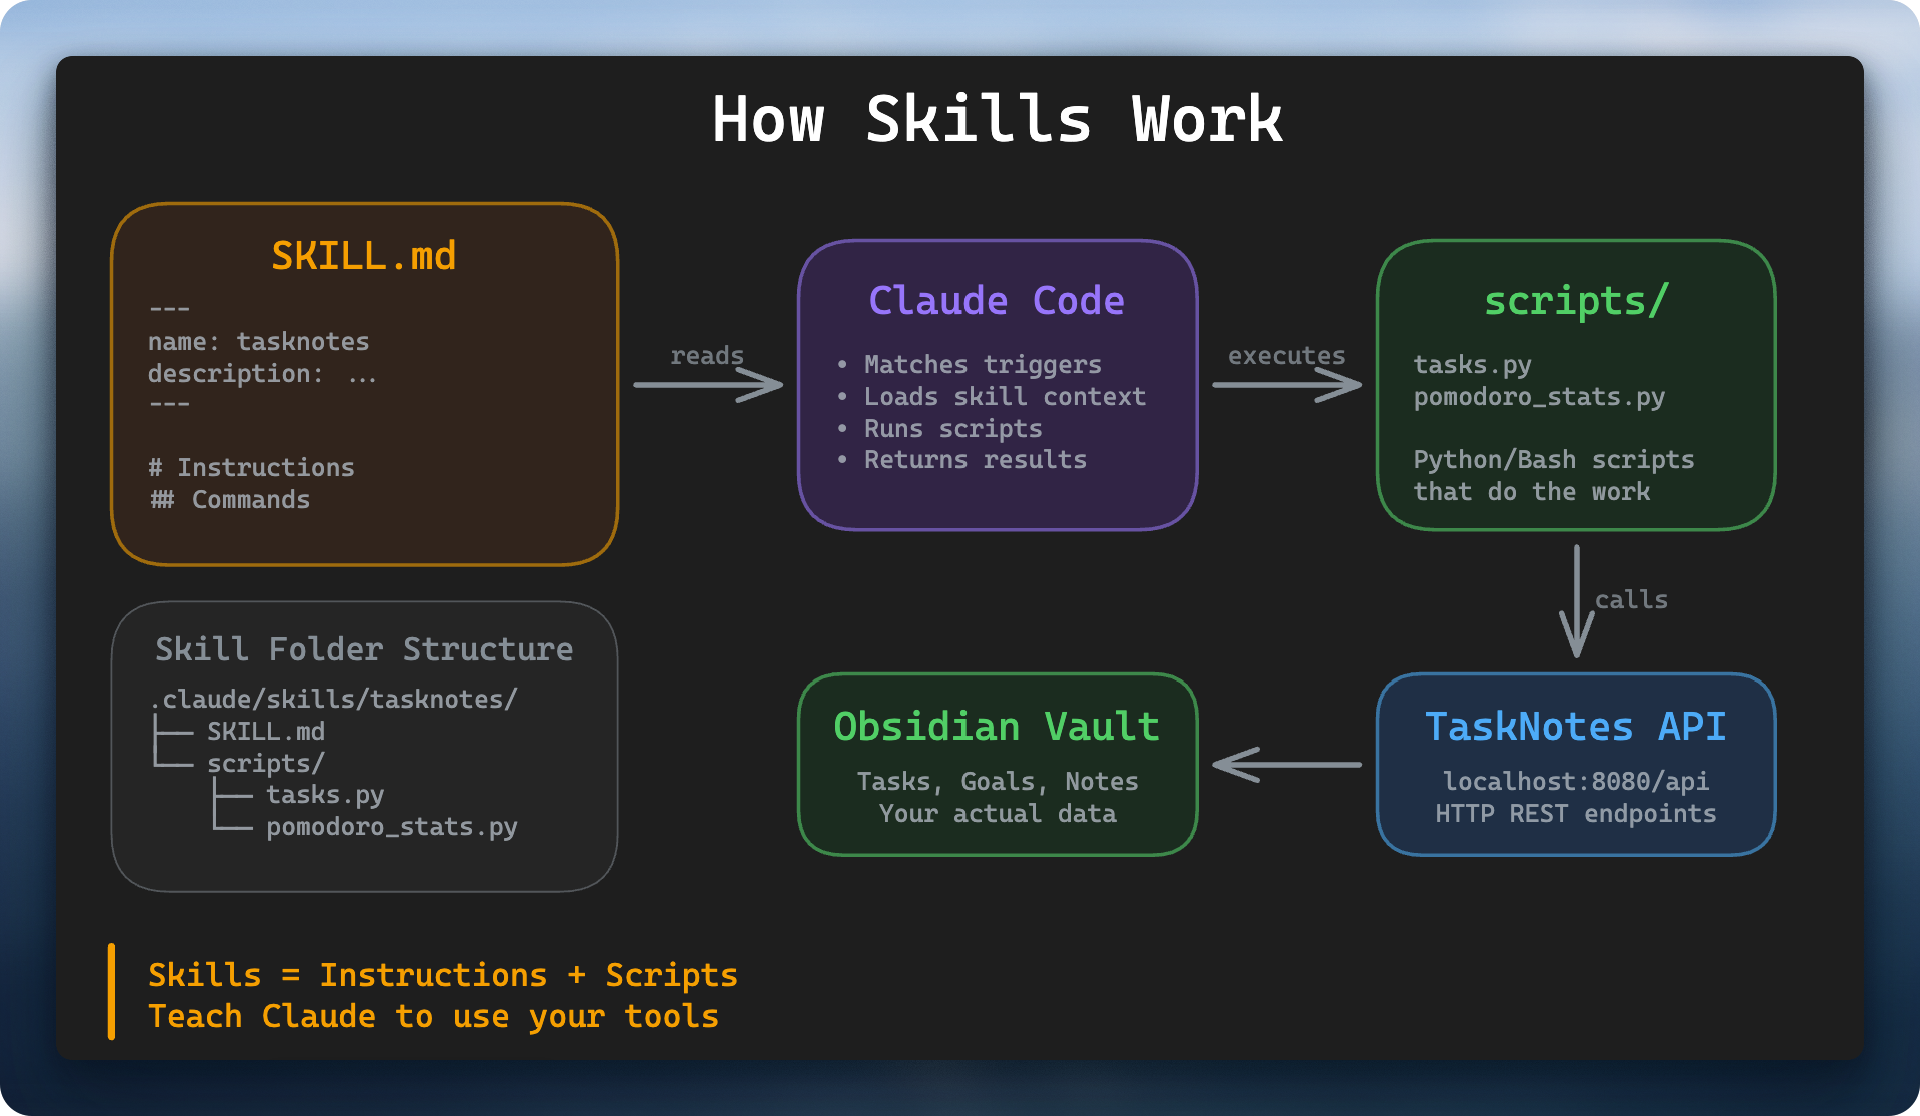
Task: Click the localhost:8080/api endpoint text
Action: pos(1576,781)
